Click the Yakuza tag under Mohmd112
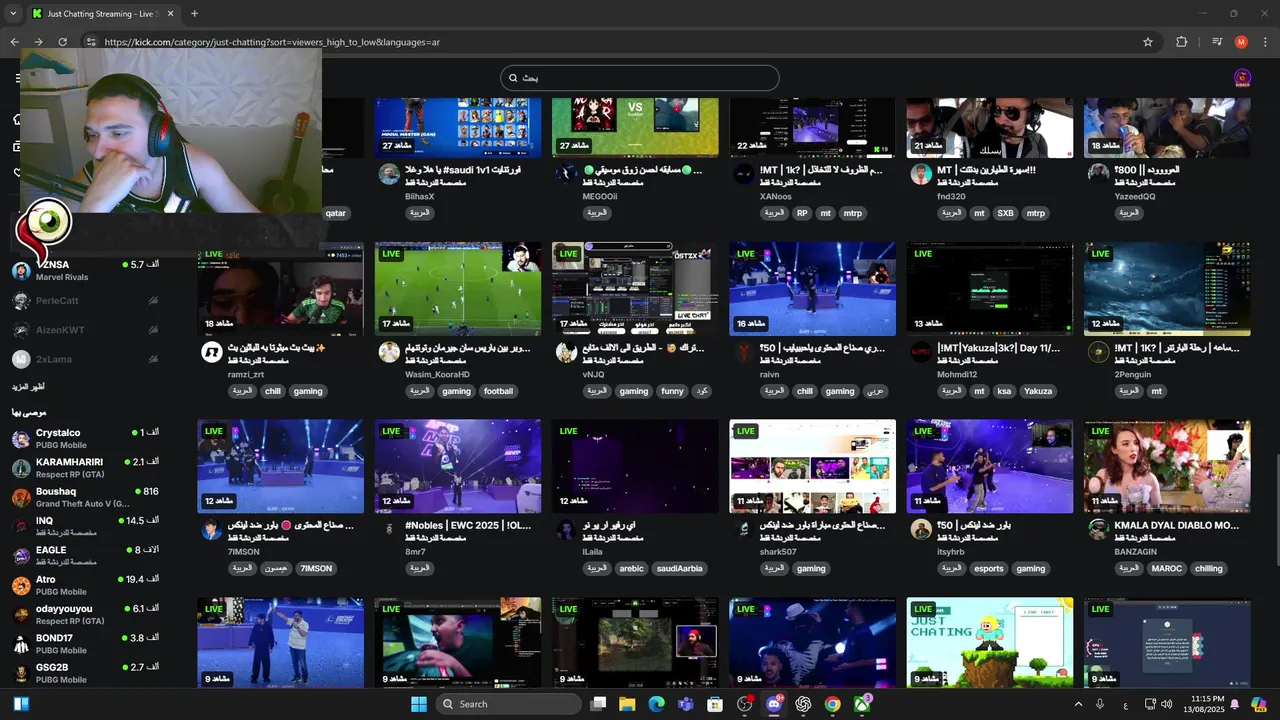This screenshot has height=720, width=1280. click(1038, 391)
